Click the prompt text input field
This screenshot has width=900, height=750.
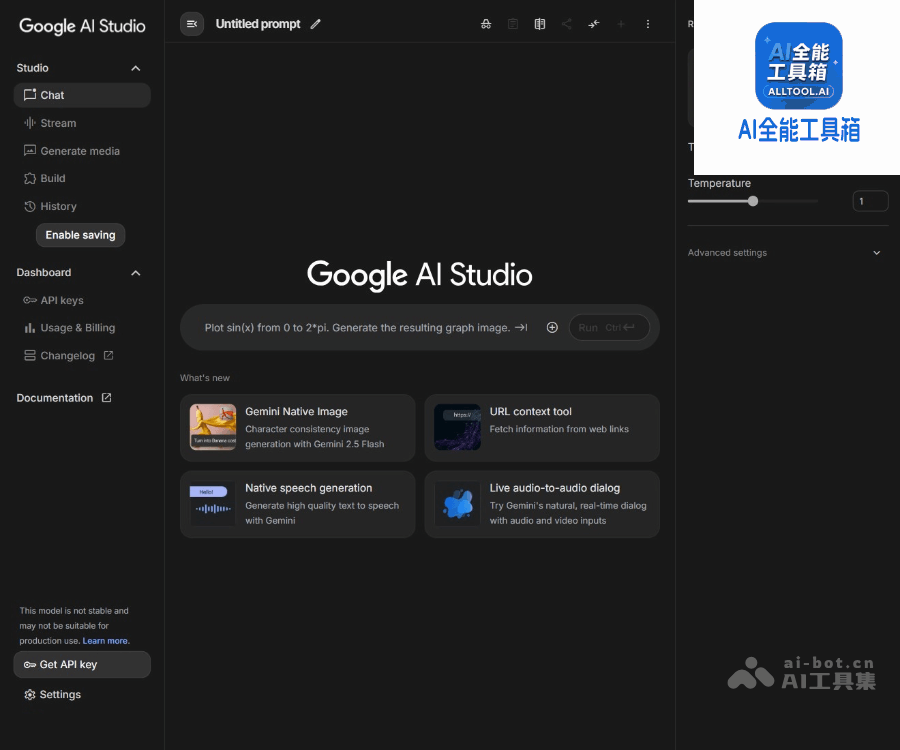357,328
